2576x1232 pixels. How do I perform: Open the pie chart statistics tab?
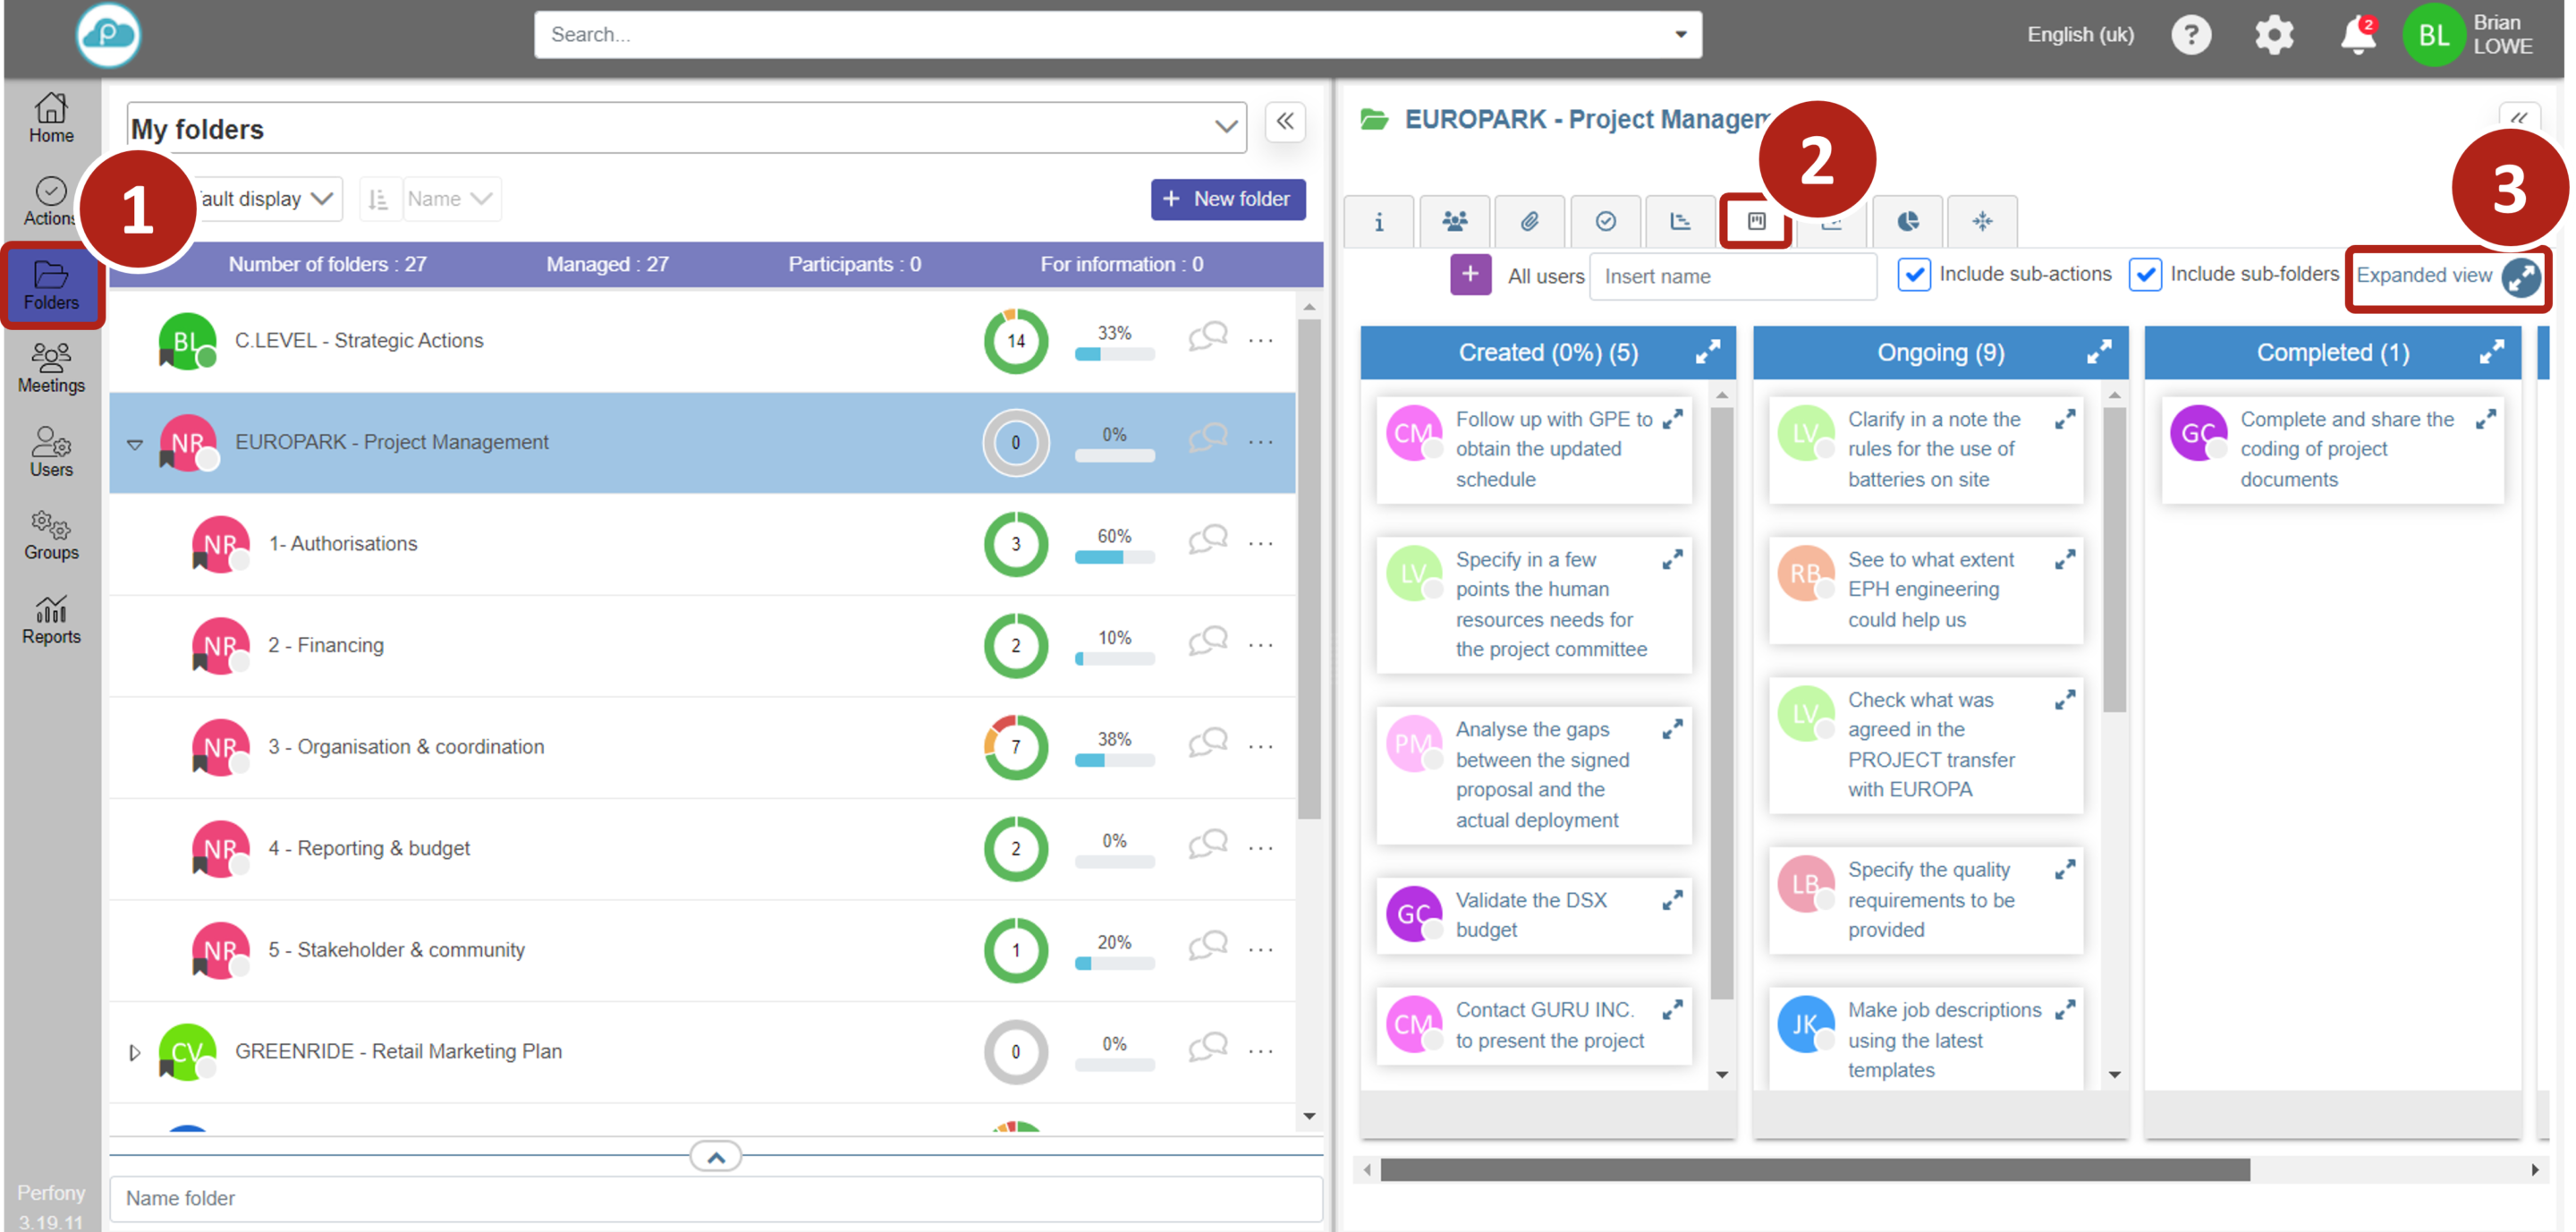pyautogui.click(x=1907, y=221)
